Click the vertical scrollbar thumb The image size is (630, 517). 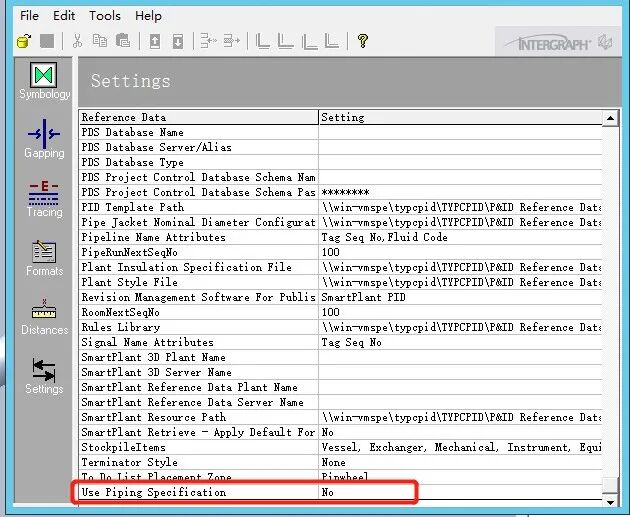(610, 485)
